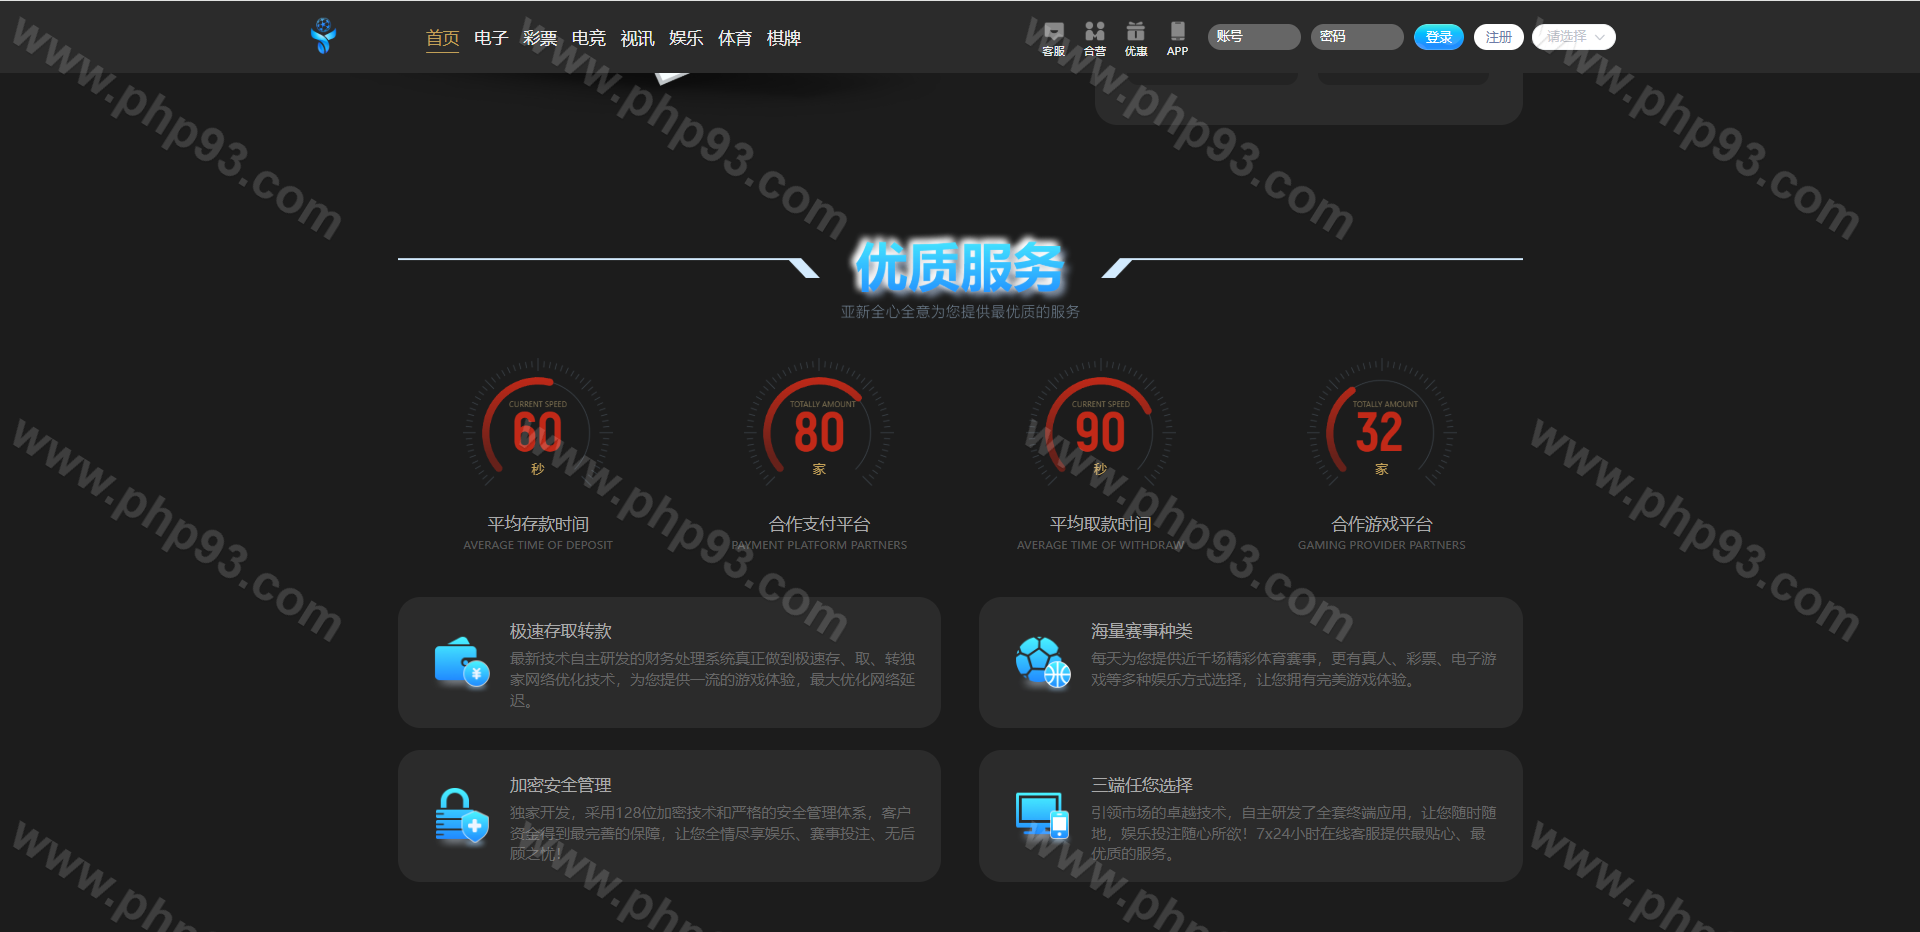
Task: Click the 账号 account input field
Action: pos(1254,37)
